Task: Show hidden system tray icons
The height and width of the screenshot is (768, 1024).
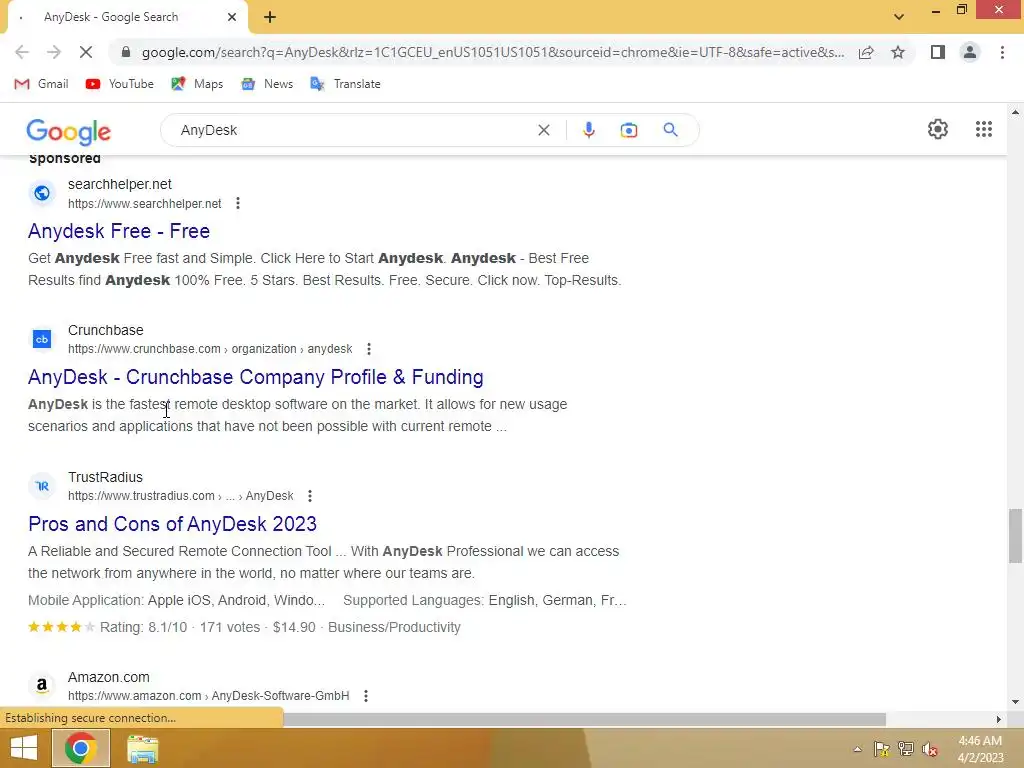Action: coord(857,749)
